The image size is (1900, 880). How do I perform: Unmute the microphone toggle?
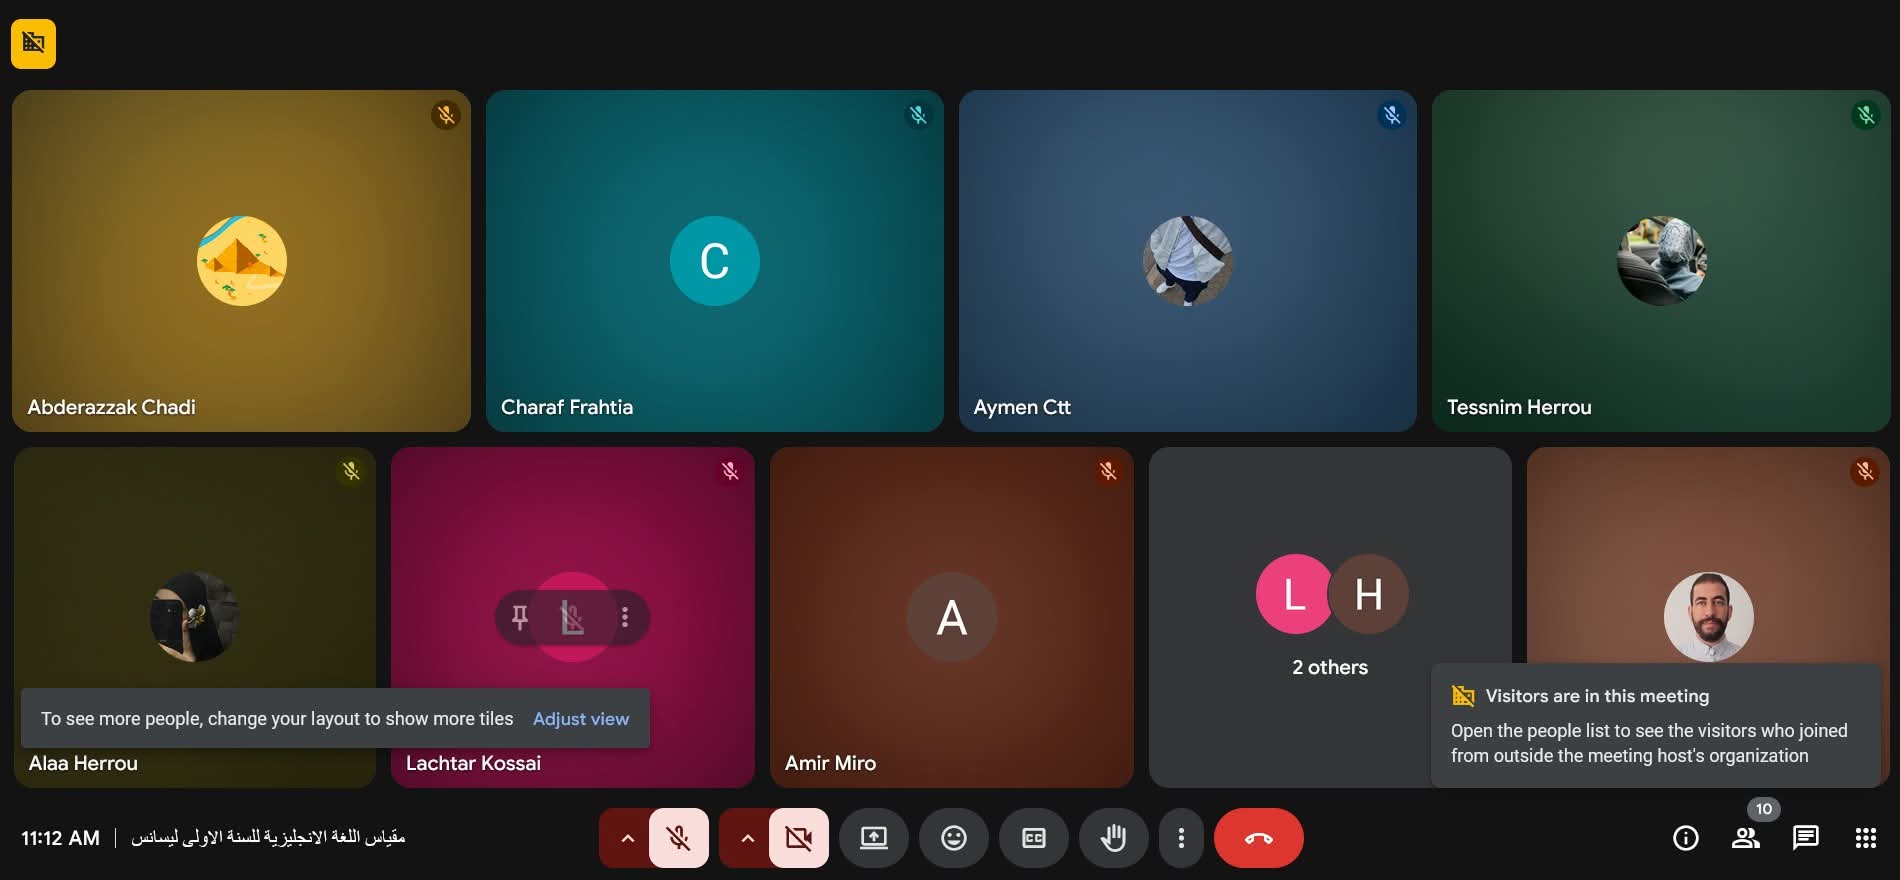tap(679, 838)
